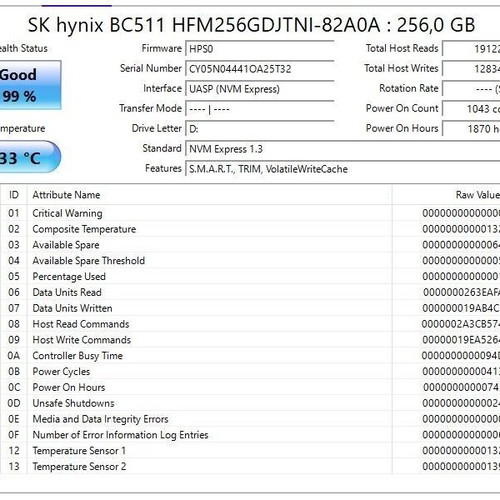Click the Standard label

click(162, 148)
